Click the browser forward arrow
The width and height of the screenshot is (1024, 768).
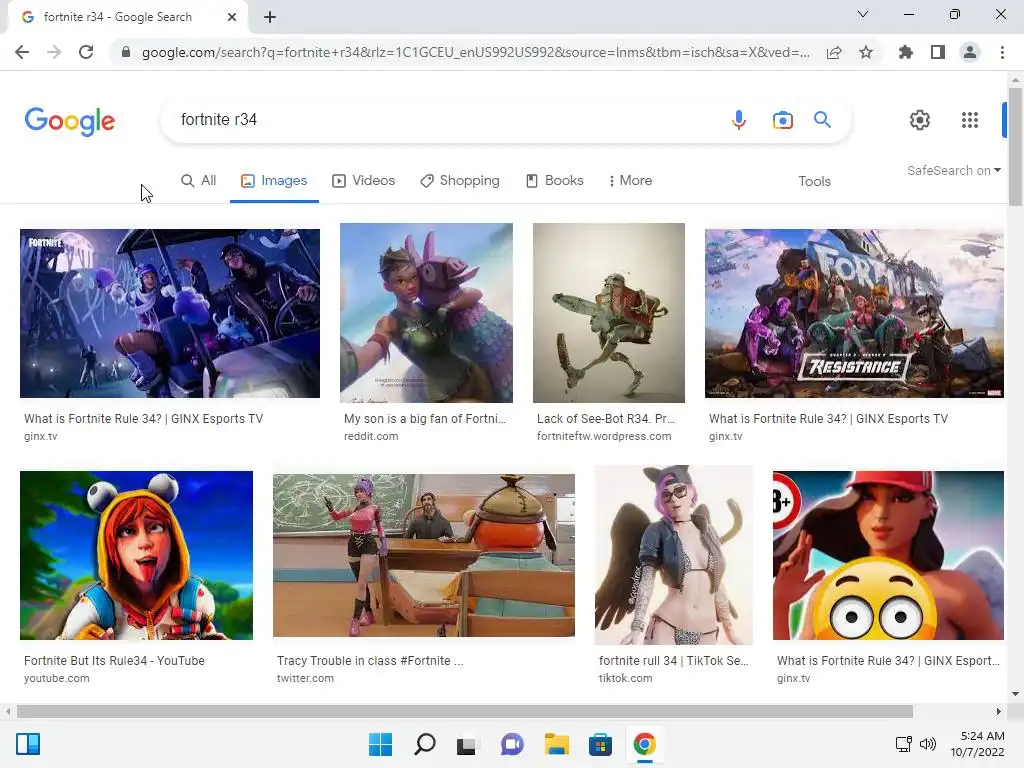pos(54,52)
